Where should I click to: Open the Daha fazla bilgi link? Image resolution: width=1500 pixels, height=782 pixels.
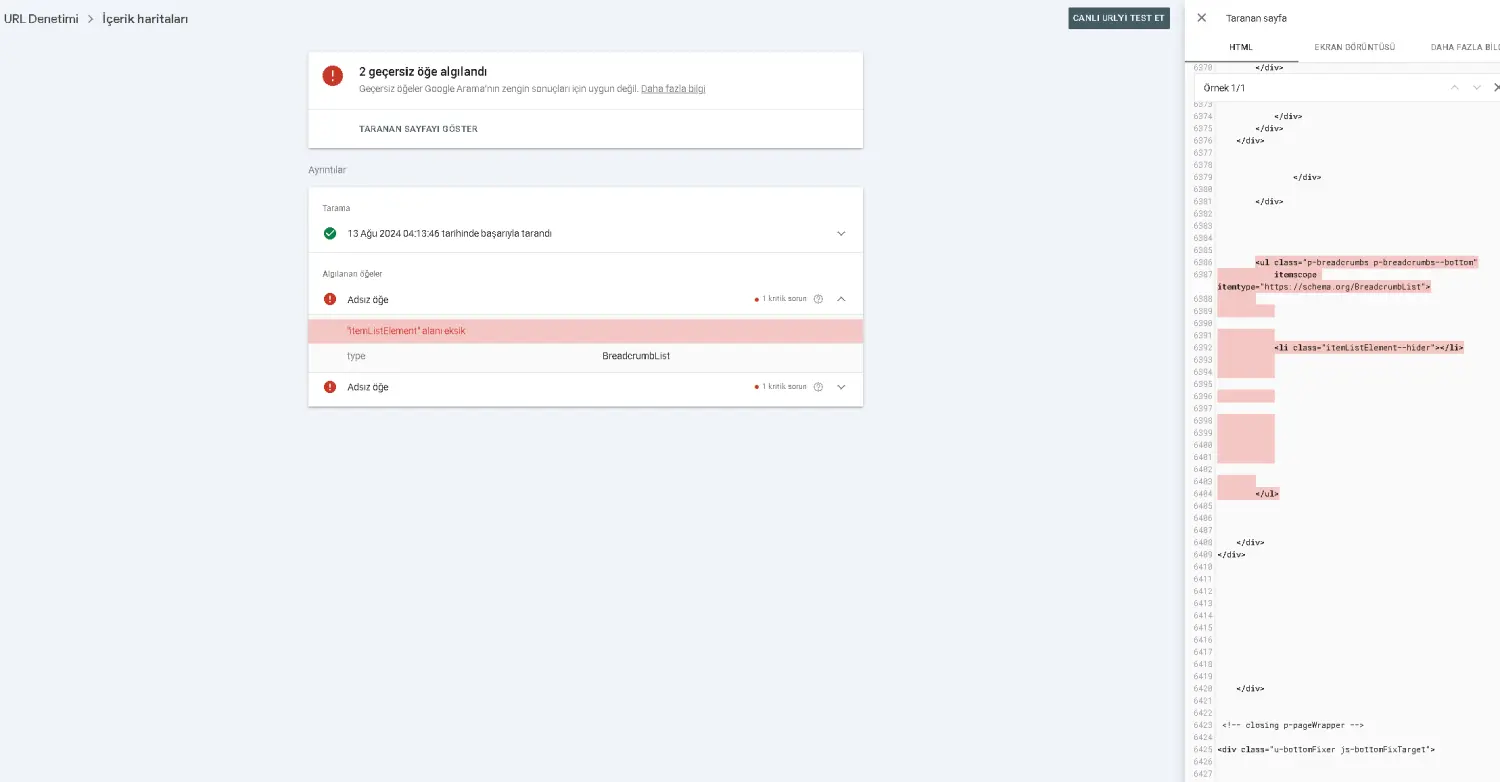pos(673,89)
